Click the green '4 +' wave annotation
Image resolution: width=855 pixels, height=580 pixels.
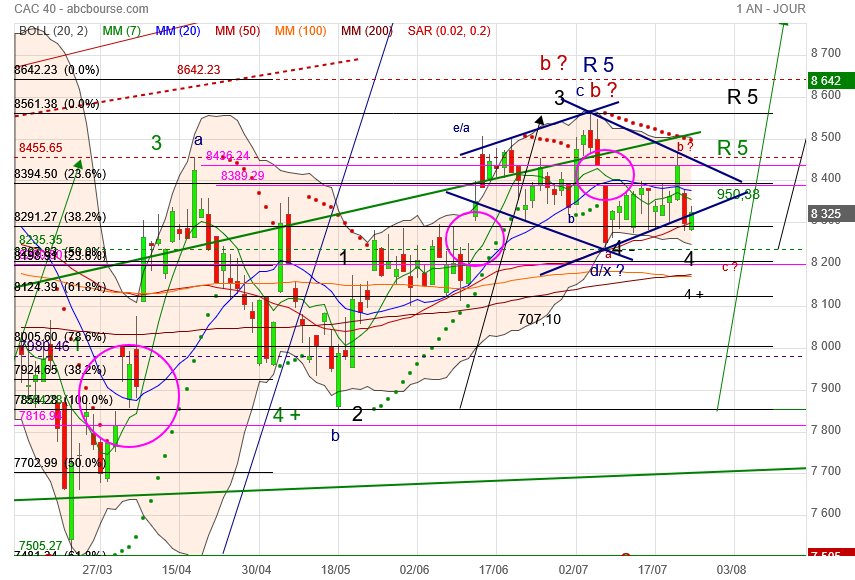point(286,415)
